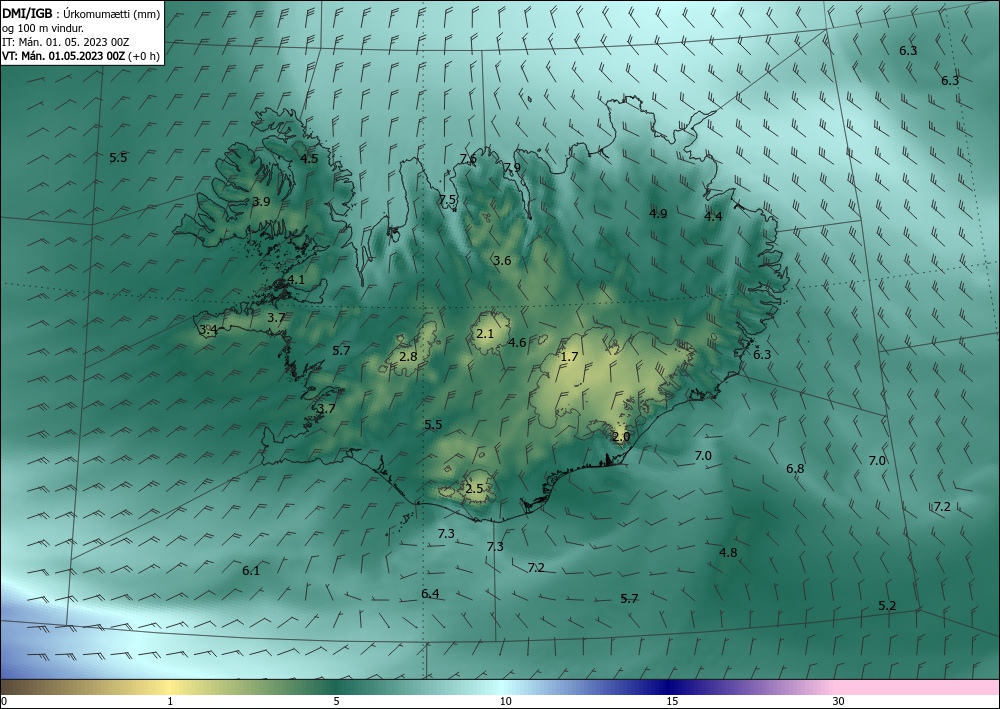Screen dimensions: 1000x709
Task: Select the 3.6 value on the map
Action: pos(503,260)
